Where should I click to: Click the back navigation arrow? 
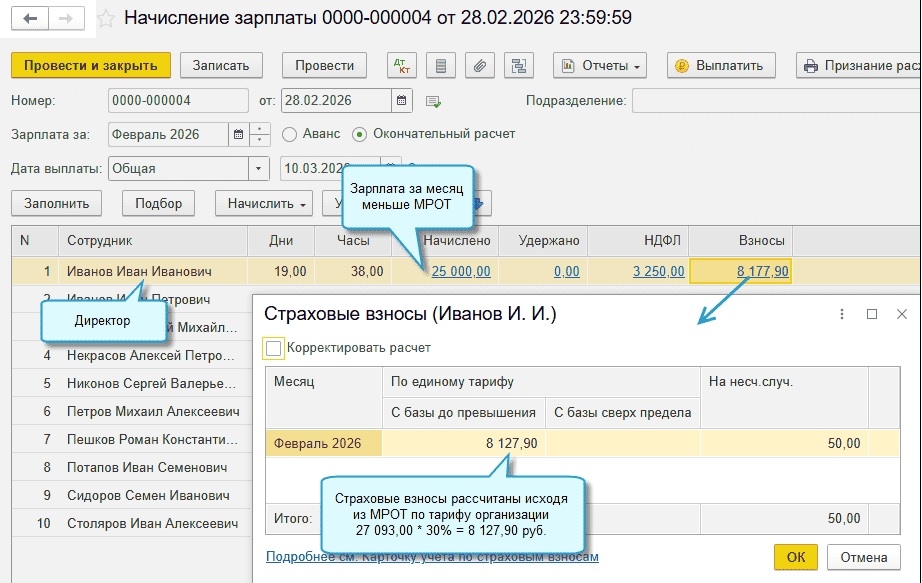(x=30, y=18)
